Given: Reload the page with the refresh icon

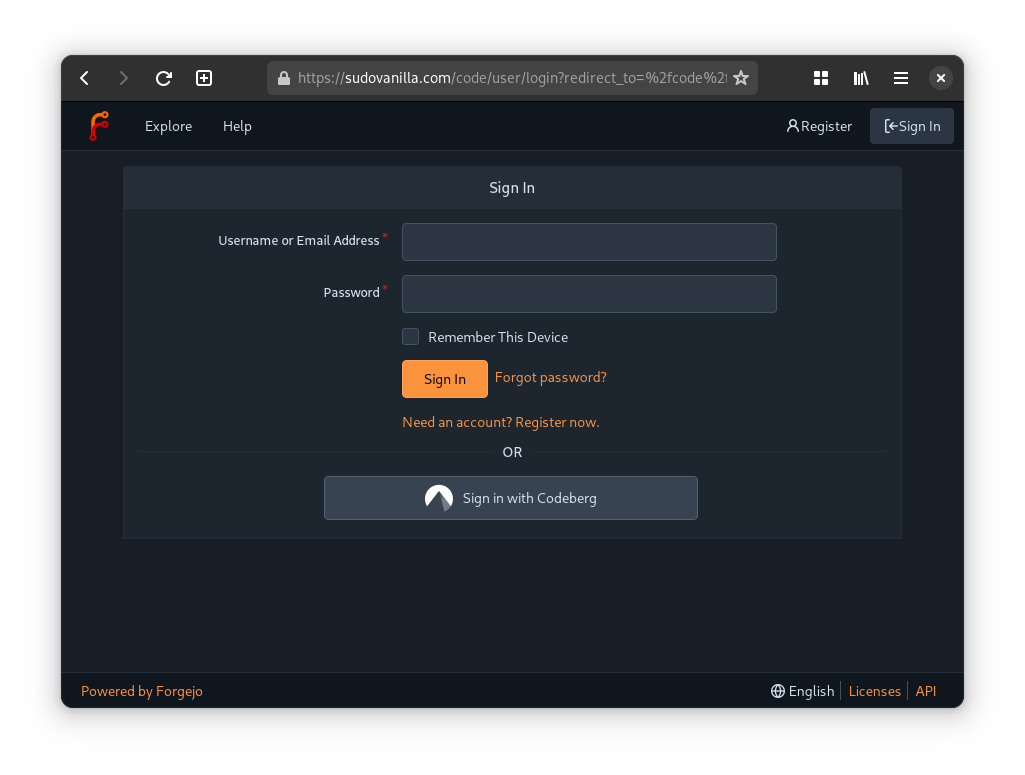Looking at the screenshot, I should click(x=164, y=78).
